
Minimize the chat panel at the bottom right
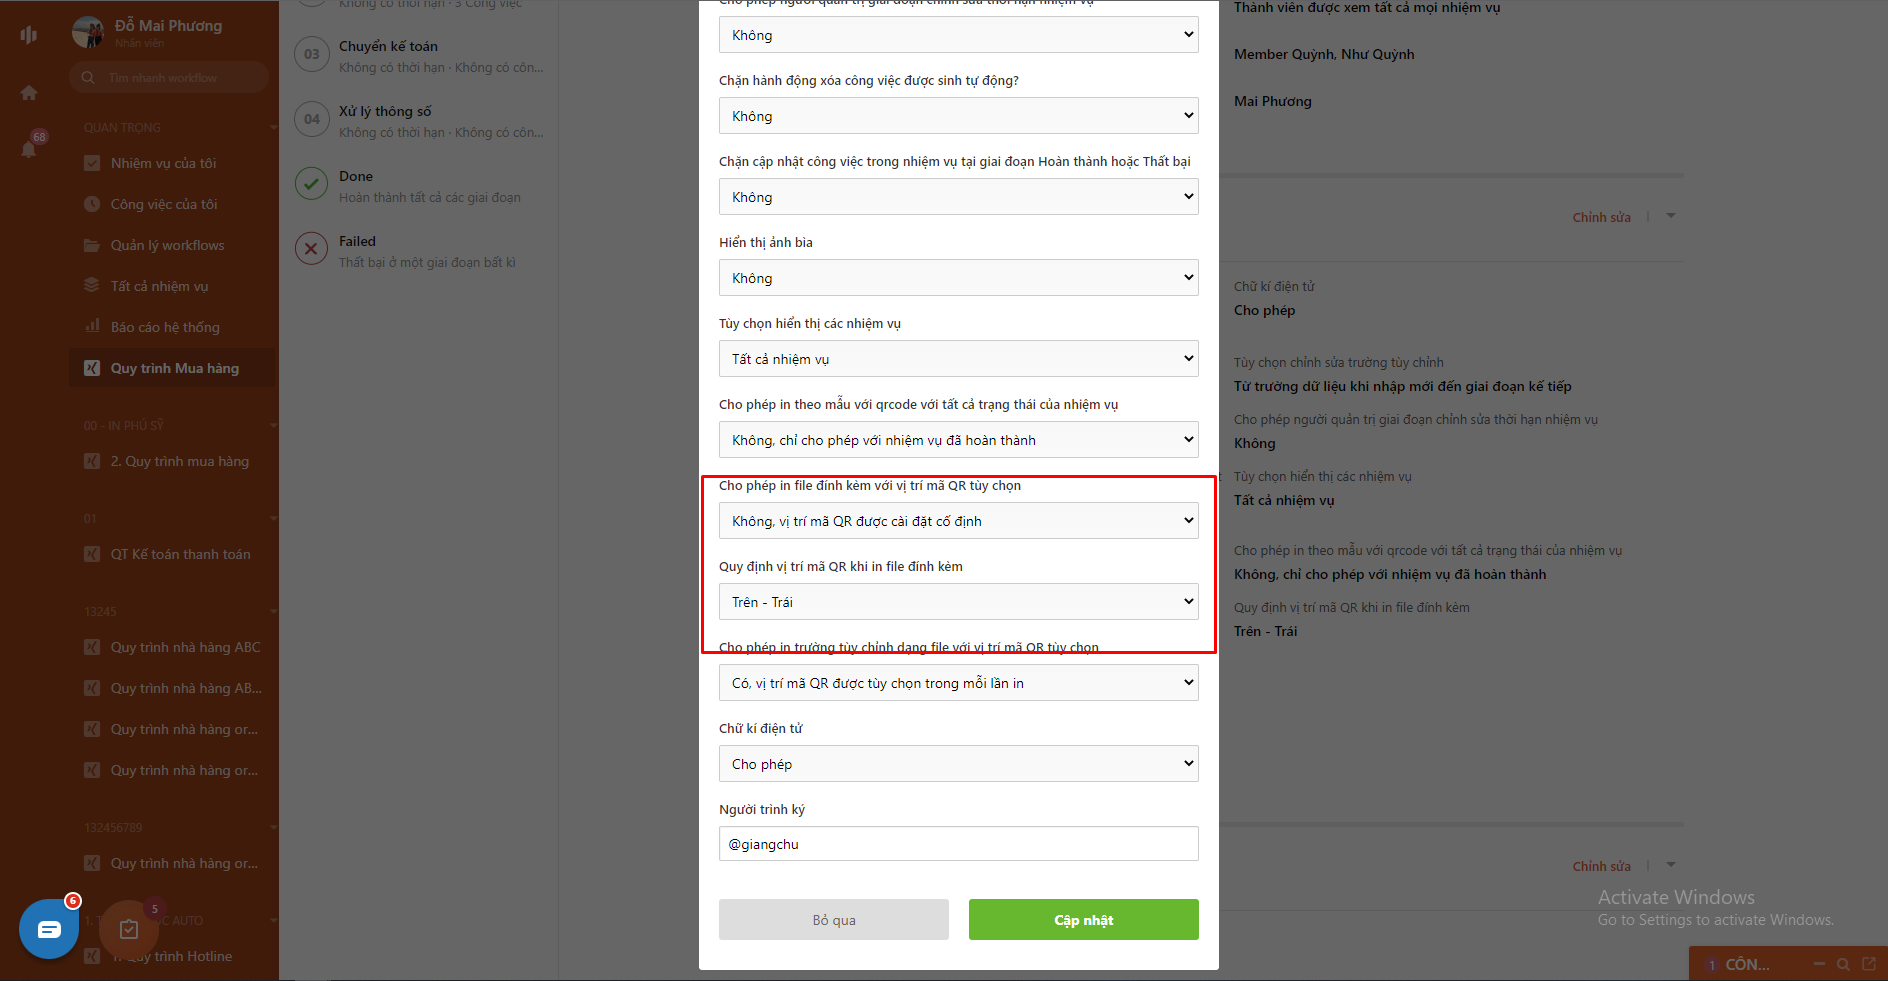point(1819,964)
